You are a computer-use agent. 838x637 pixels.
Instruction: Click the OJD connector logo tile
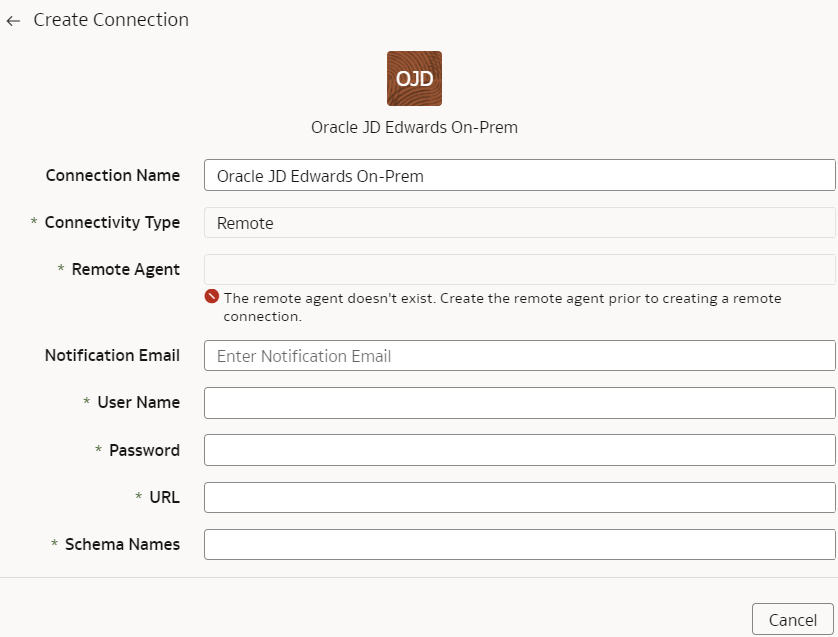coord(414,79)
